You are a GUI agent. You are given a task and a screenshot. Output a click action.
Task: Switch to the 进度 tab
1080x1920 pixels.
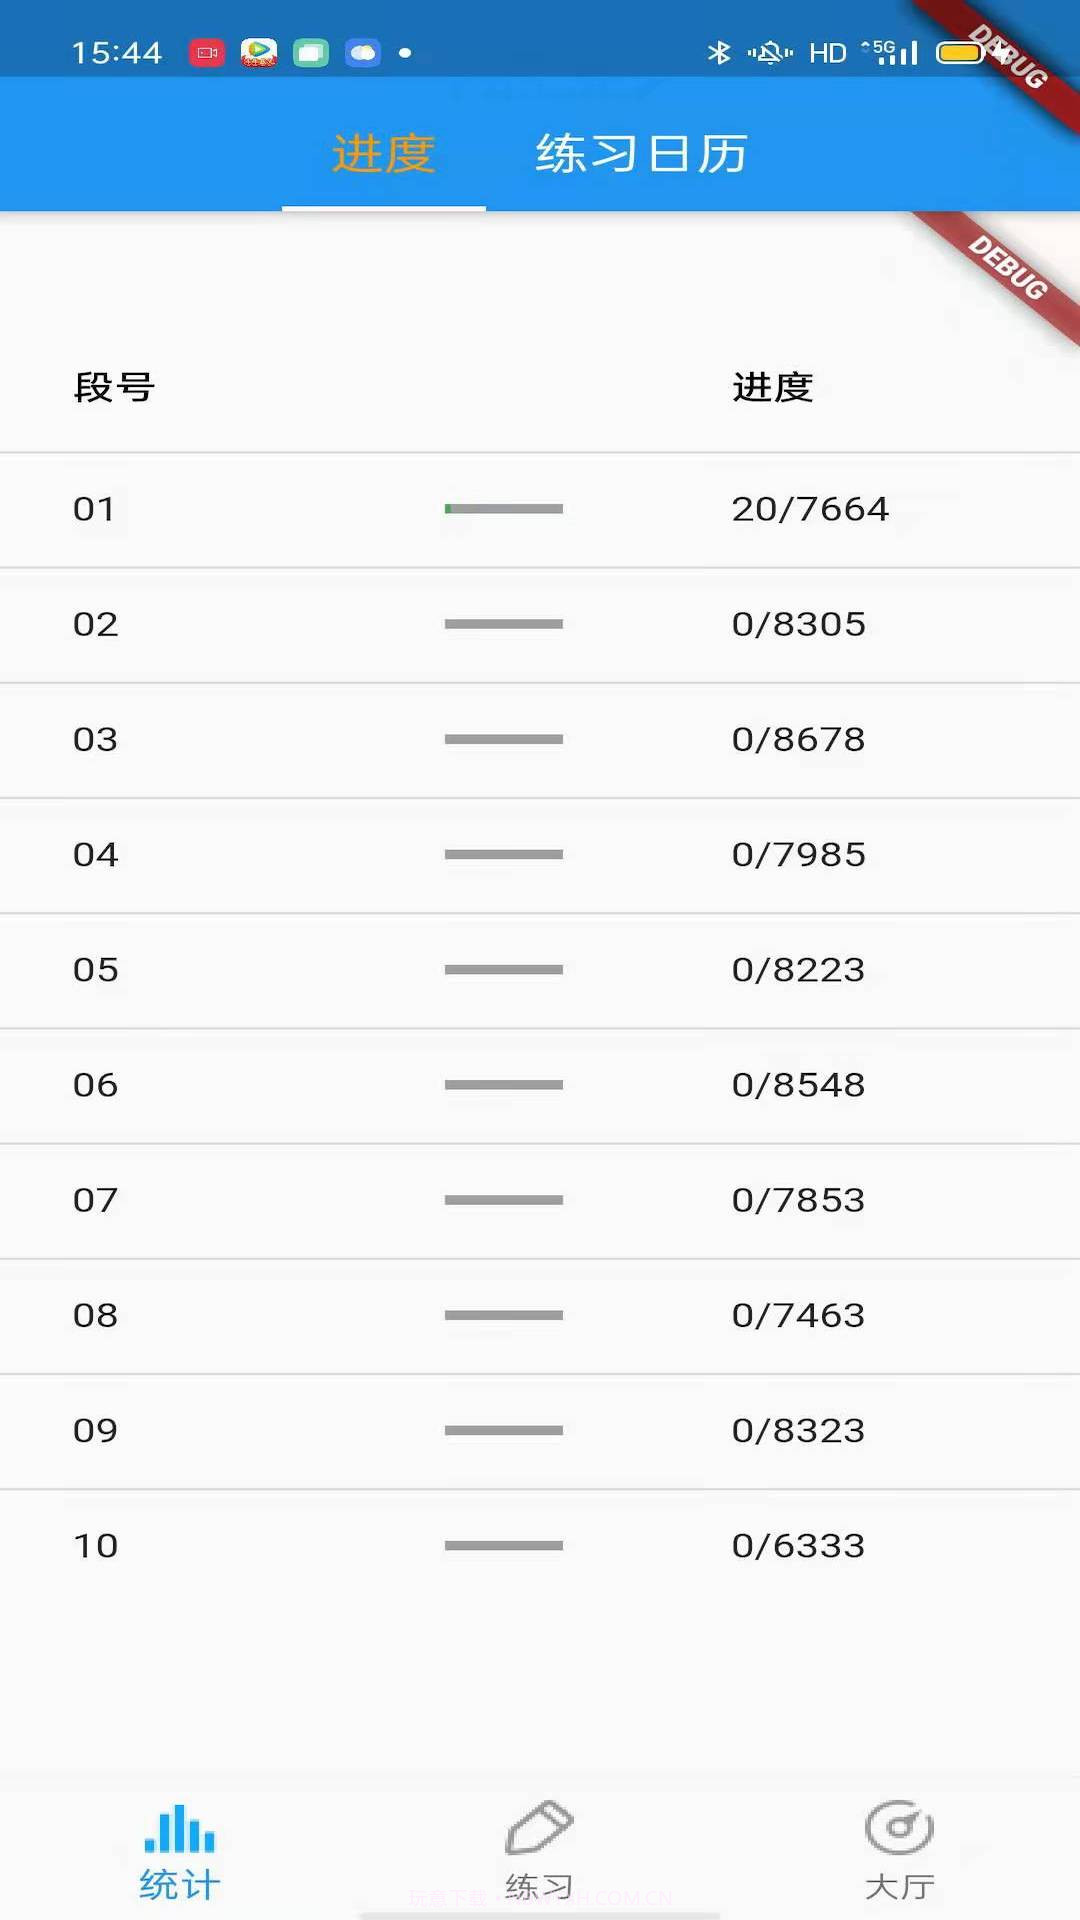383,154
